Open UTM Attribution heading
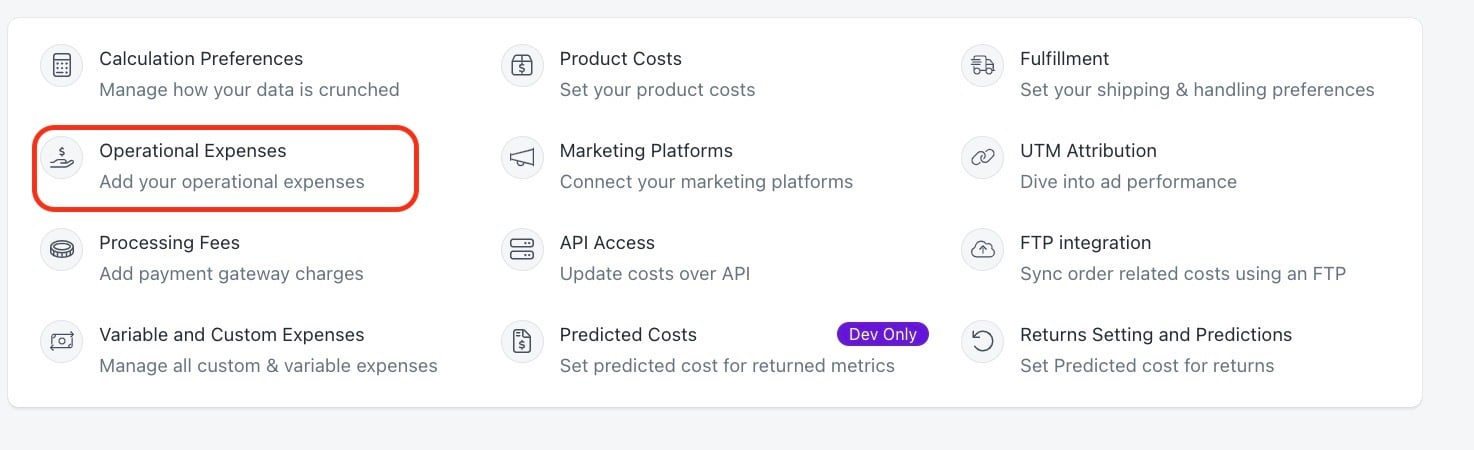The width and height of the screenshot is (1474, 450). point(1088,151)
